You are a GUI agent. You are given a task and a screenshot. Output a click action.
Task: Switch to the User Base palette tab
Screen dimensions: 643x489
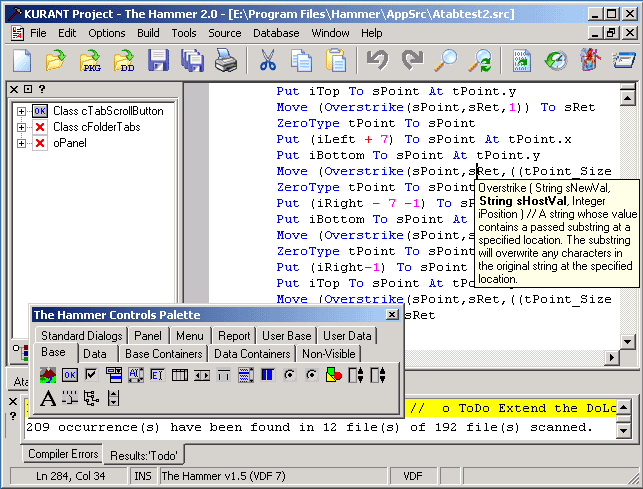[x=287, y=336]
